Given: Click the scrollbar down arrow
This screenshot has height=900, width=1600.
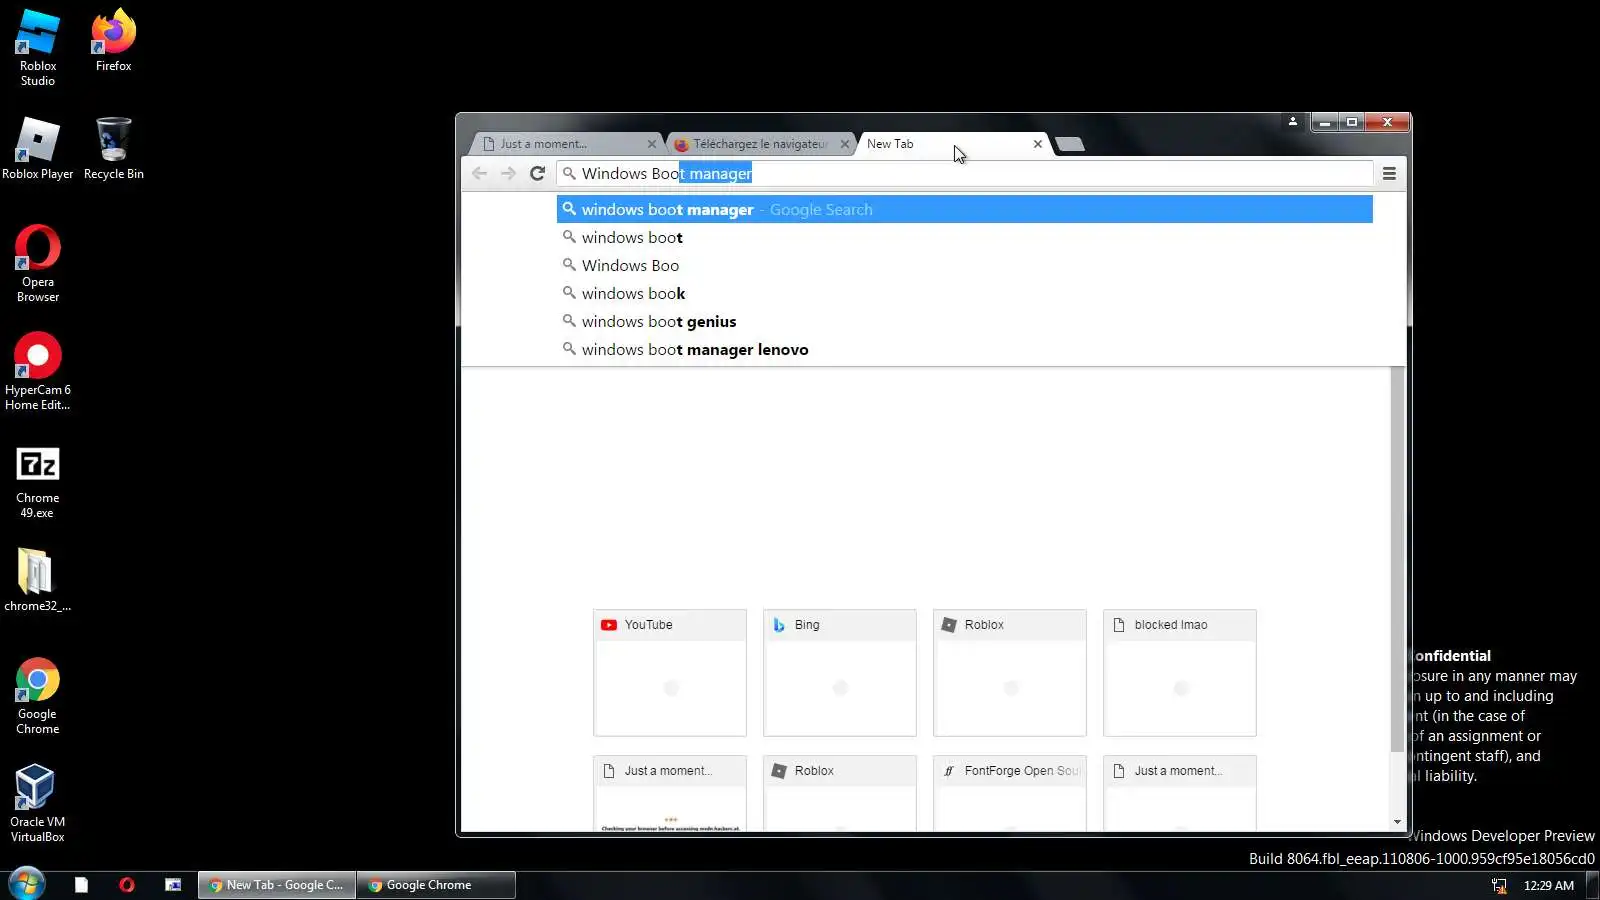Looking at the screenshot, I should coord(1397,822).
